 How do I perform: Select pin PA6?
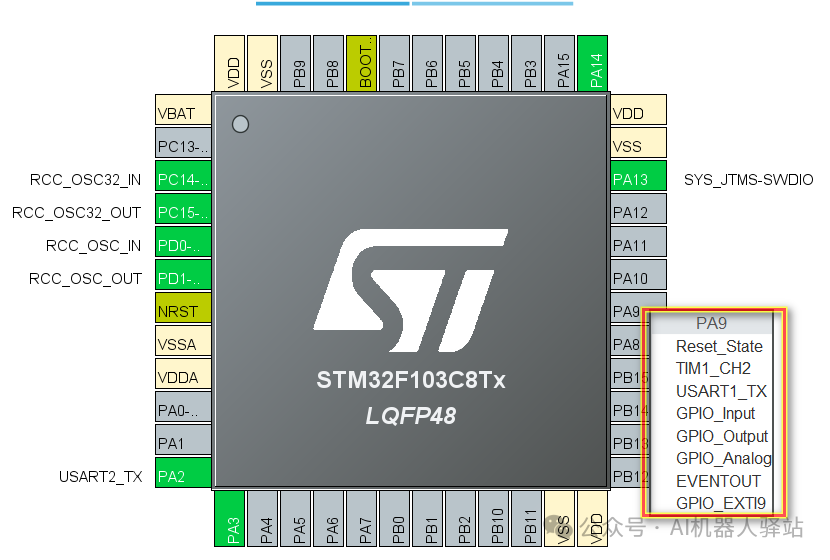pyautogui.click(x=329, y=519)
